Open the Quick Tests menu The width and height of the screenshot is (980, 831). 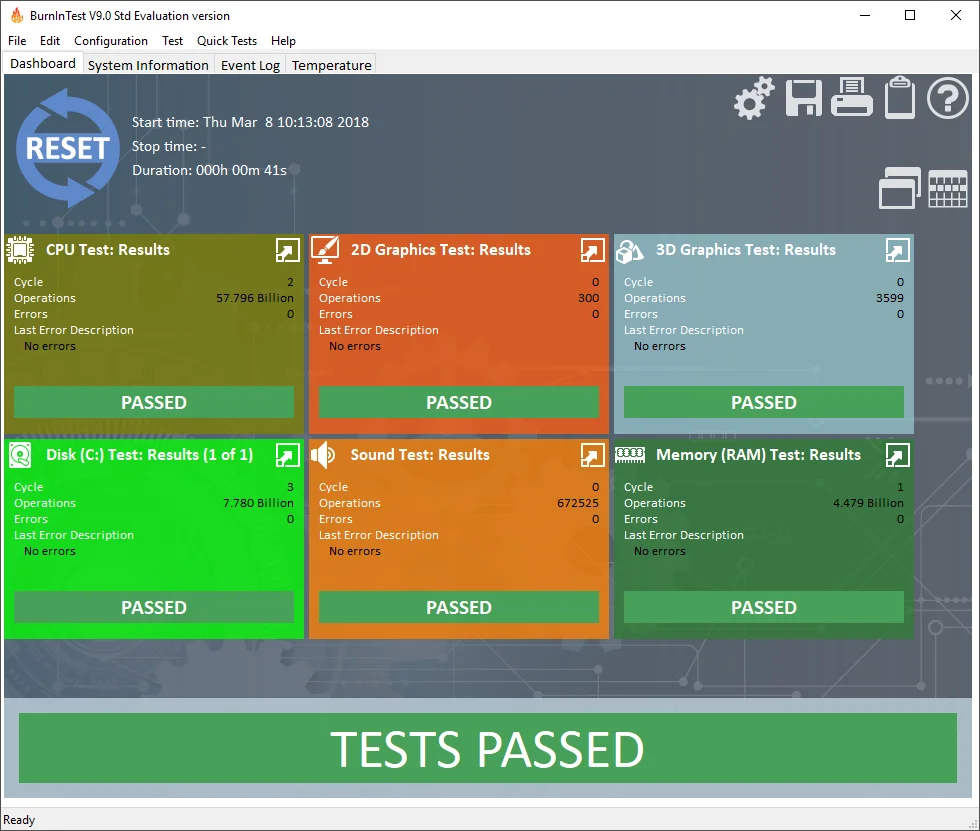pyautogui.click(x=227, y=41)
